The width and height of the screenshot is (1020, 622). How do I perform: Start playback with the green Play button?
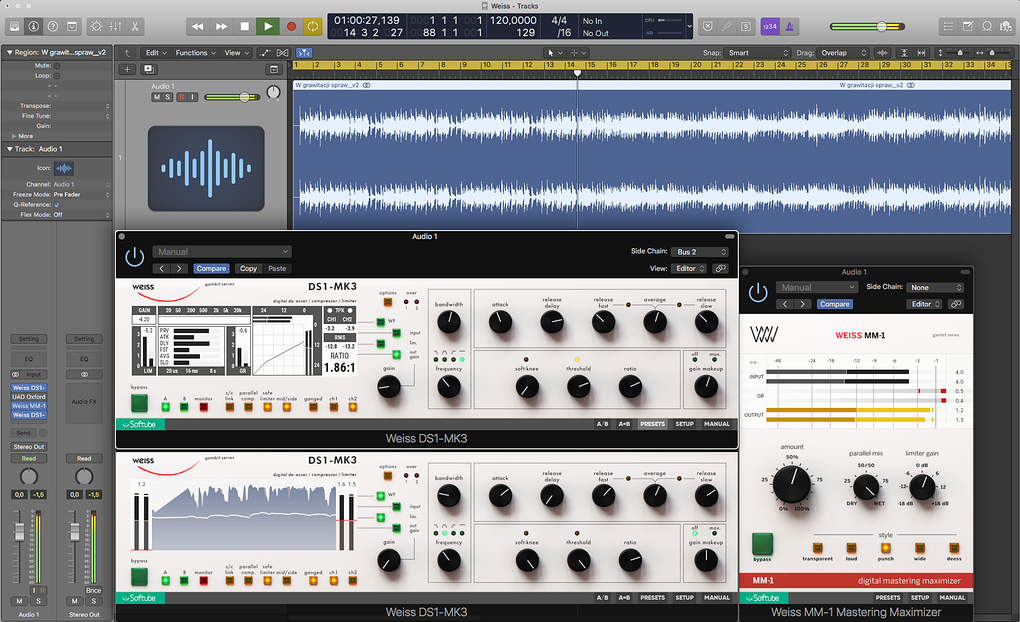(267, 27)
